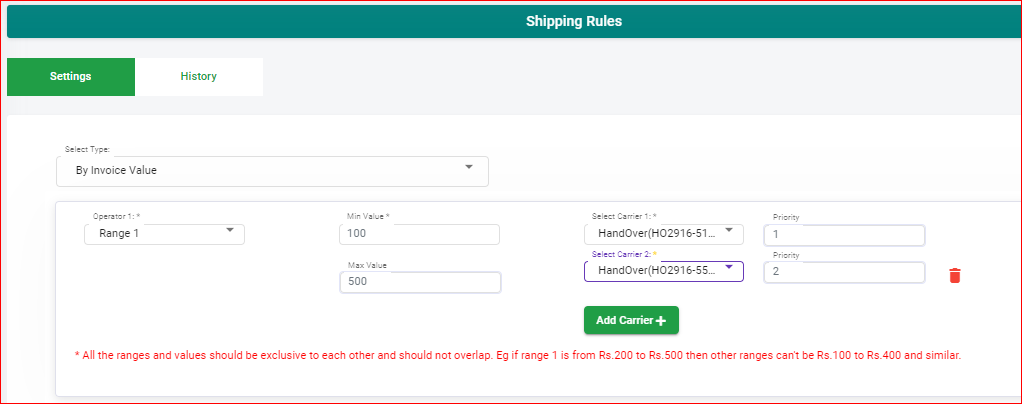Click the Priority field containing 2
1022x404 pixels.
tap(844, 272)
